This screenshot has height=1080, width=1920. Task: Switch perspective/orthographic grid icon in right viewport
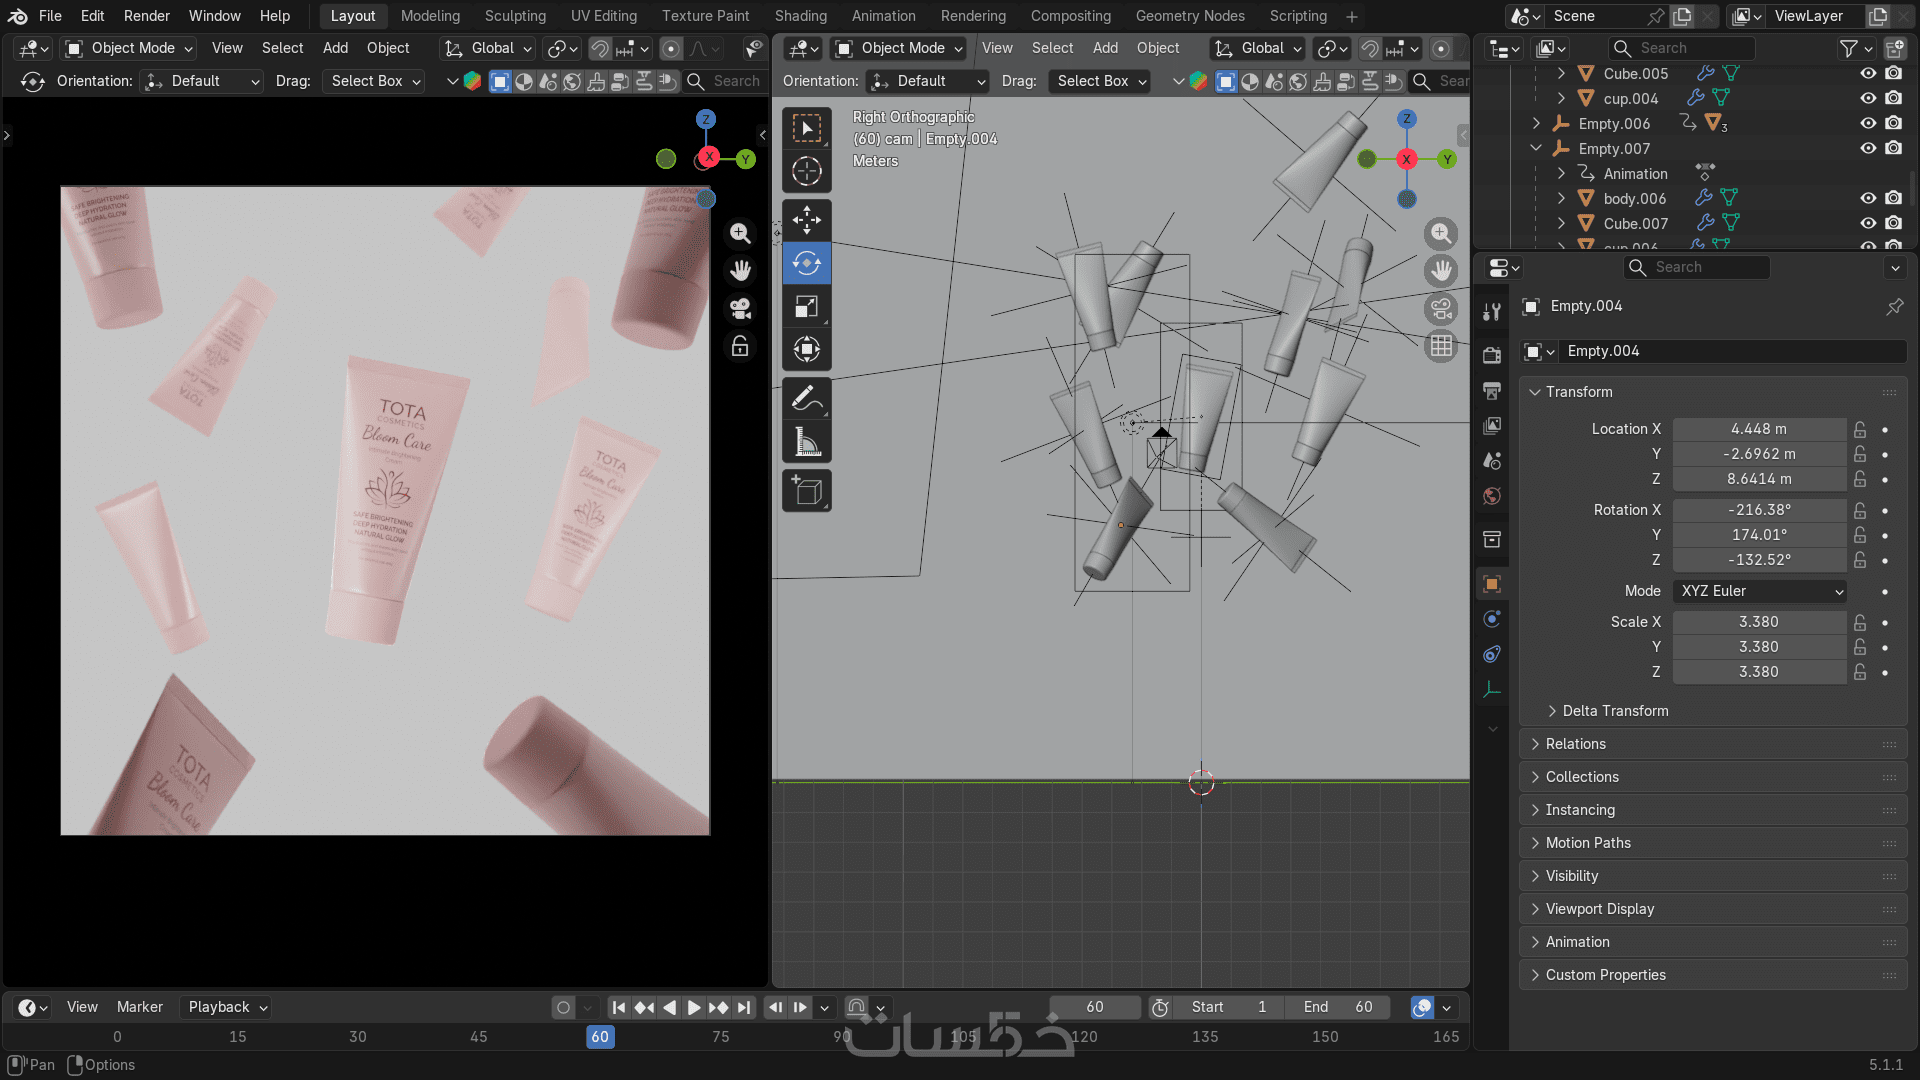click(x=1441, y=346)
